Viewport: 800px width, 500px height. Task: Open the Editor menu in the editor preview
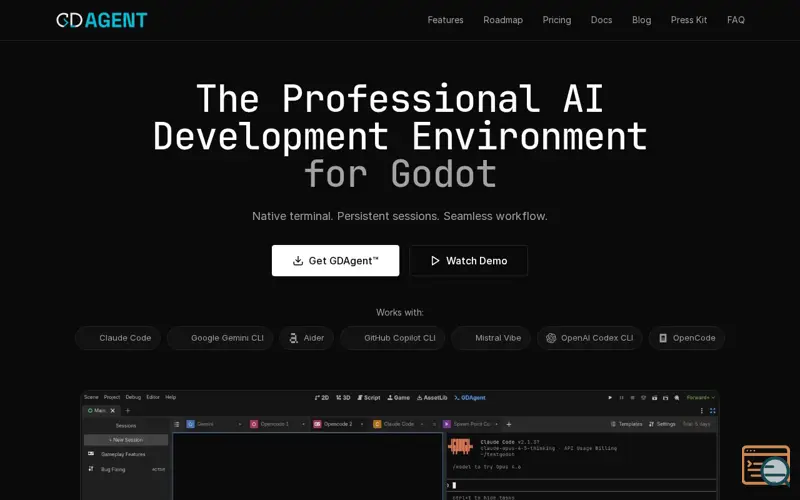[x=153, y=397]
